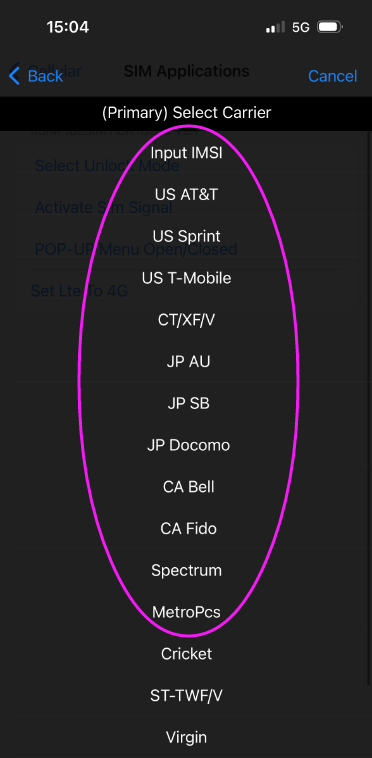Tap the Back chevron icon
Viewport: 372px width, 758px height.
(14, 75)
